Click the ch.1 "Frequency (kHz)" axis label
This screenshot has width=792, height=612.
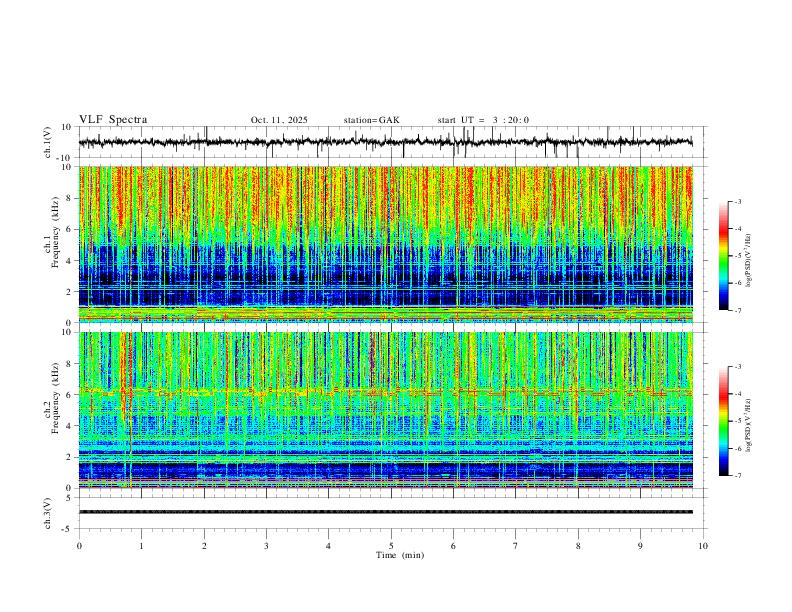(55, 233)
